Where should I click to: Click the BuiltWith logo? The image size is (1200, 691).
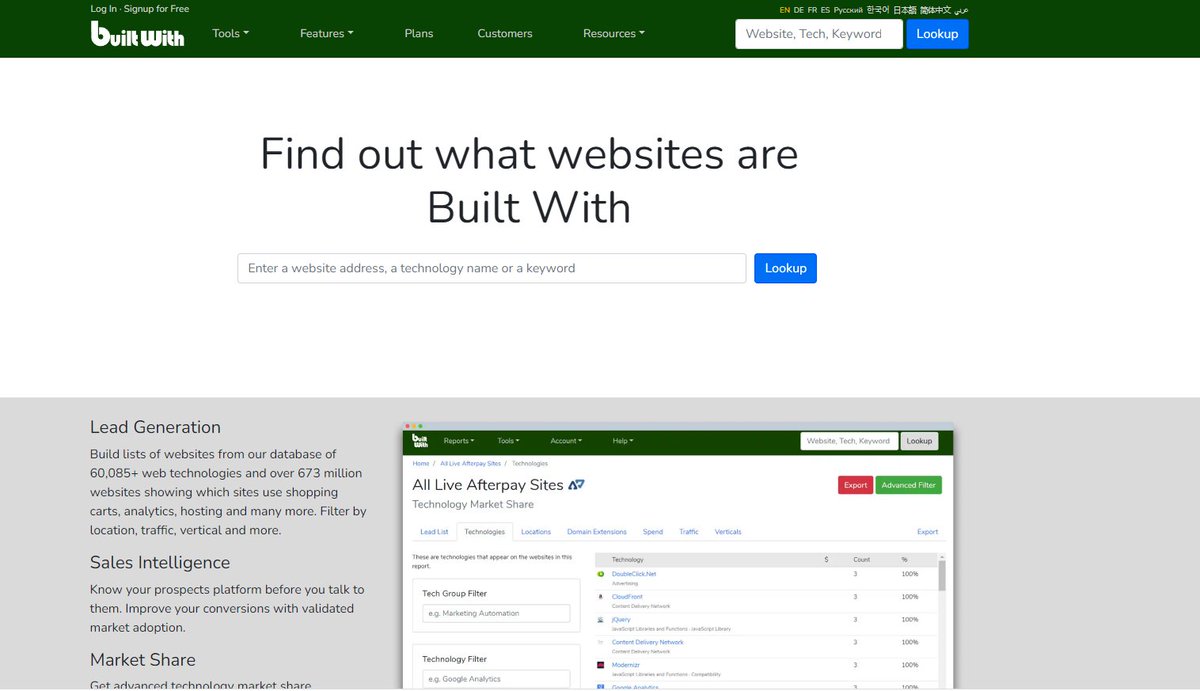(x=137, y=33)
